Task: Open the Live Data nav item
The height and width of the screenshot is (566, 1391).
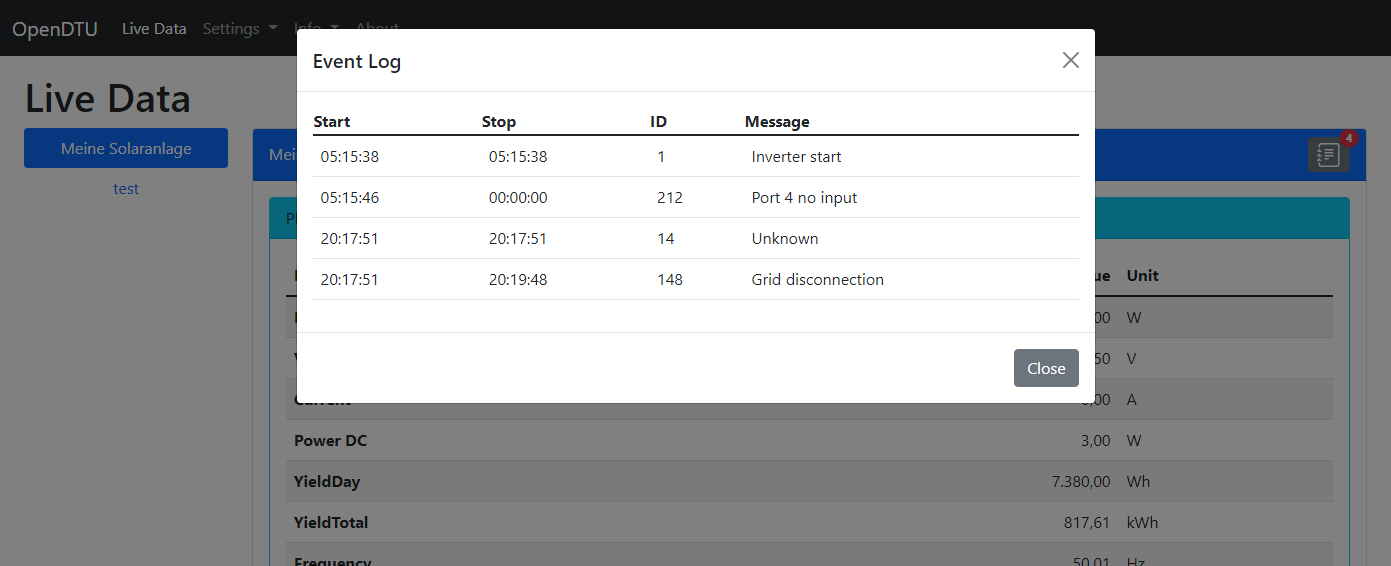Action: [154, 29]
